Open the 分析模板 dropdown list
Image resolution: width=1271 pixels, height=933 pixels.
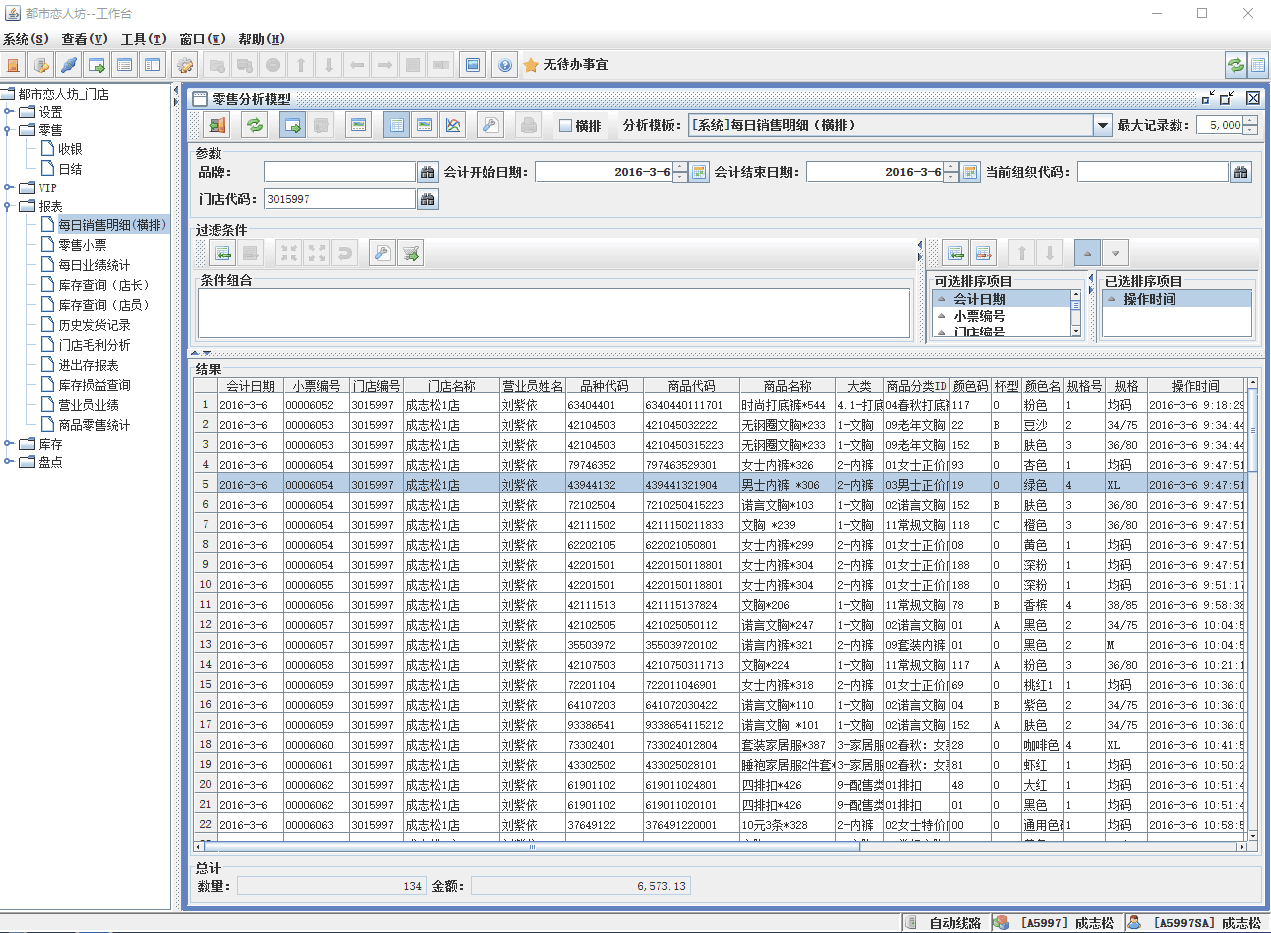click(x=1102, y=126)
